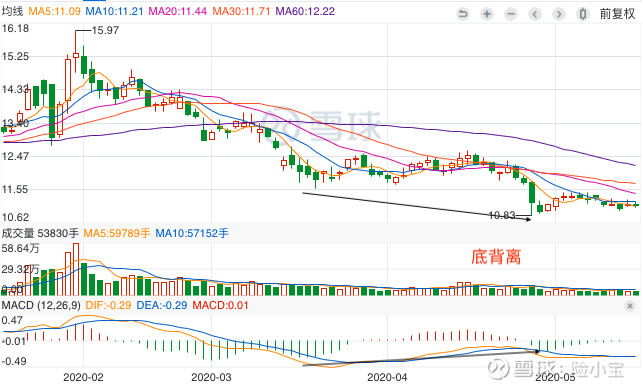Viewport: 643px width, 389px height.
Task: Click the MA20:11.44 legend label
Action: (x=177, y=11)
